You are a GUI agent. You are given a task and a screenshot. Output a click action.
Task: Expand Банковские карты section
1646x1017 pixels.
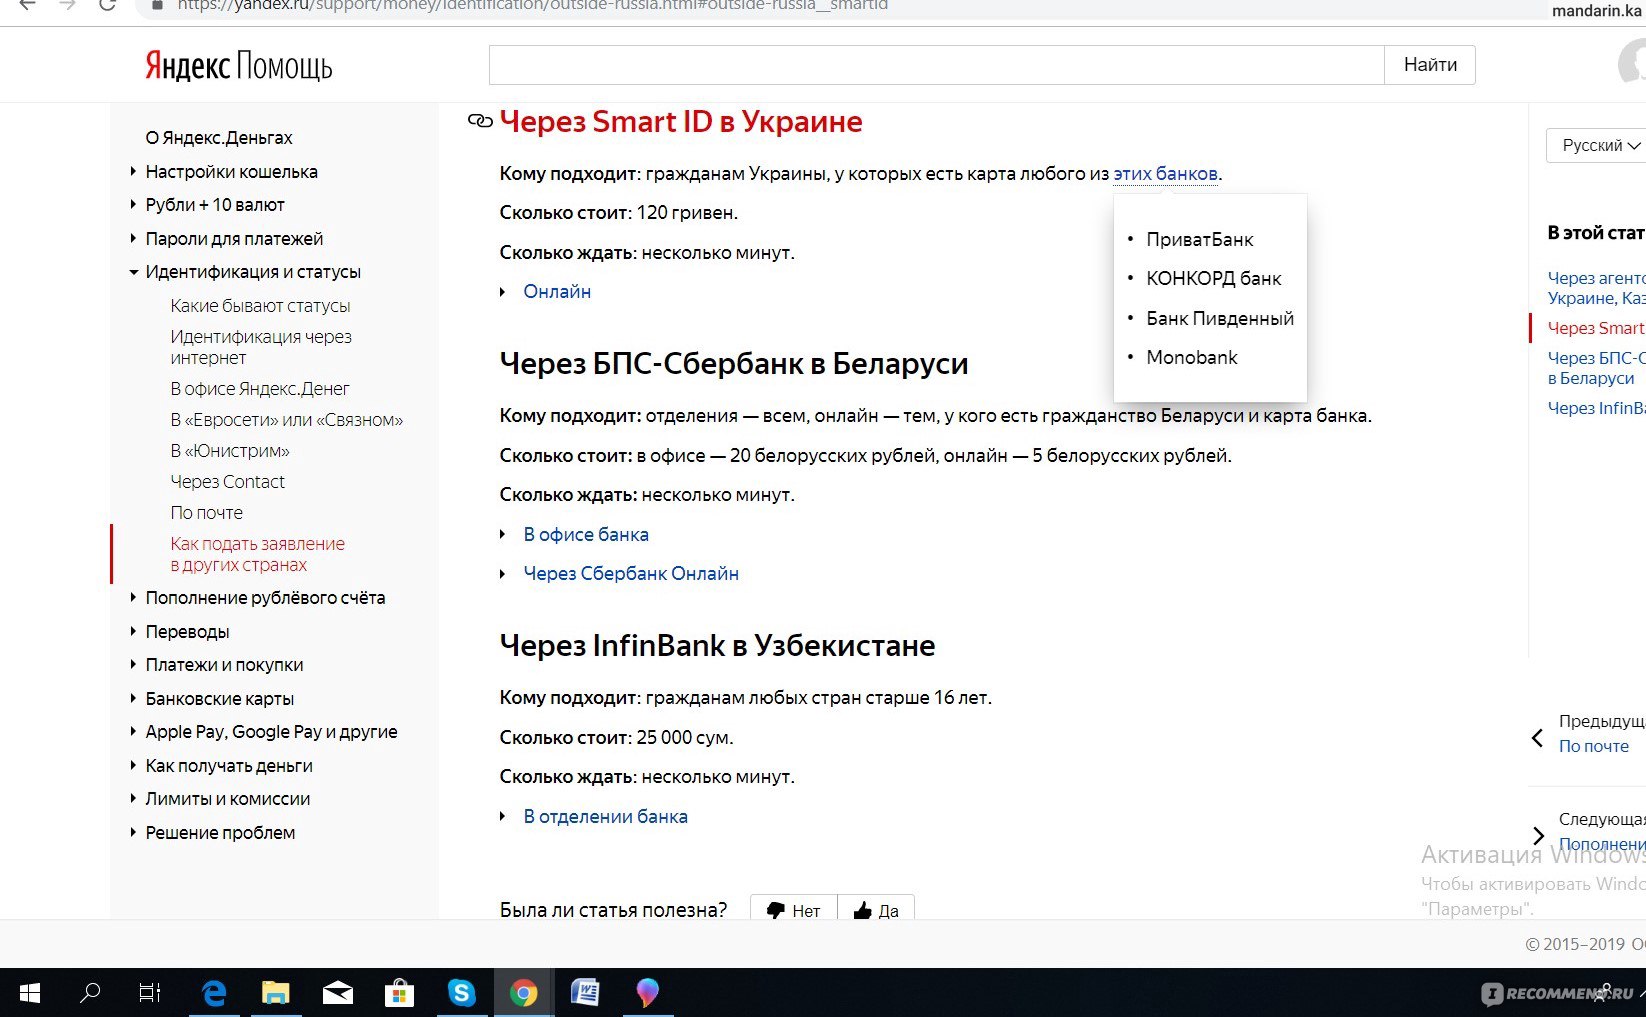click(219, 699)
